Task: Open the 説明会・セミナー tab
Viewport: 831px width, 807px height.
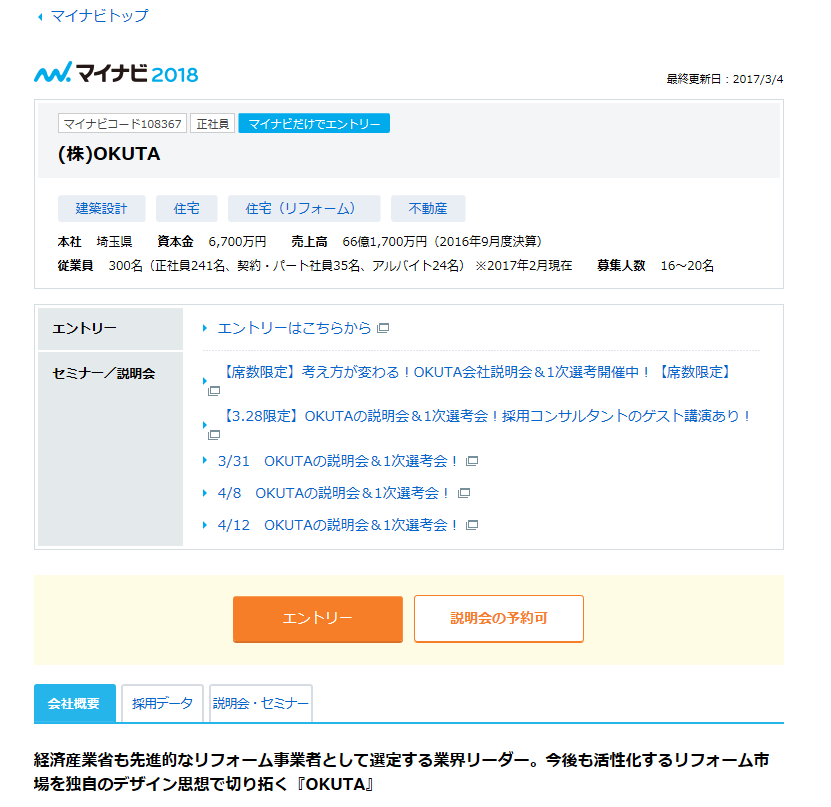Action: coord(260,703)
